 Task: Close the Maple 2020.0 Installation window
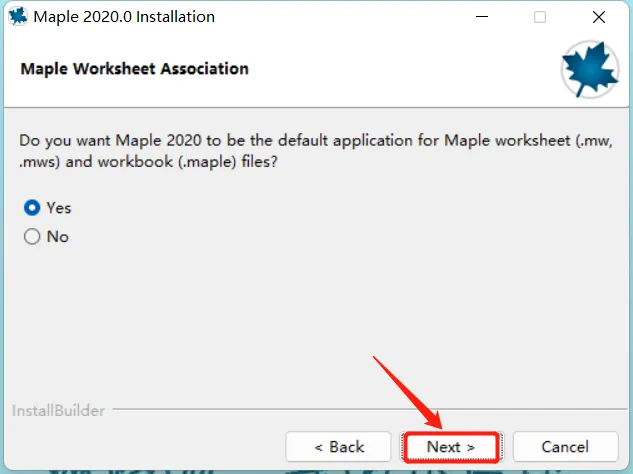tap(599, 17)
